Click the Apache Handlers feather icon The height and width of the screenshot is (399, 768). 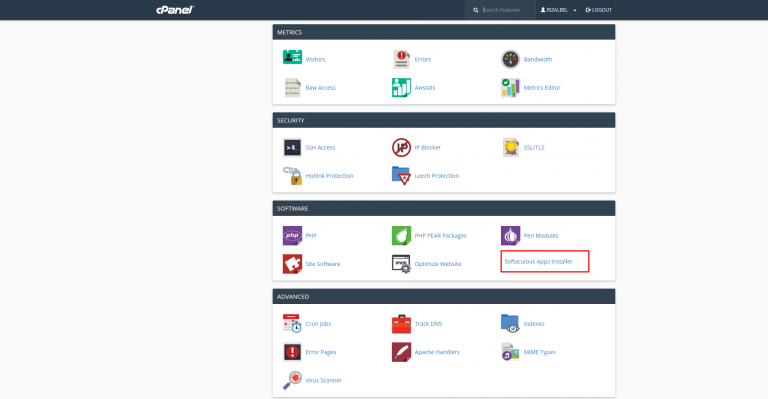[401, 352]
